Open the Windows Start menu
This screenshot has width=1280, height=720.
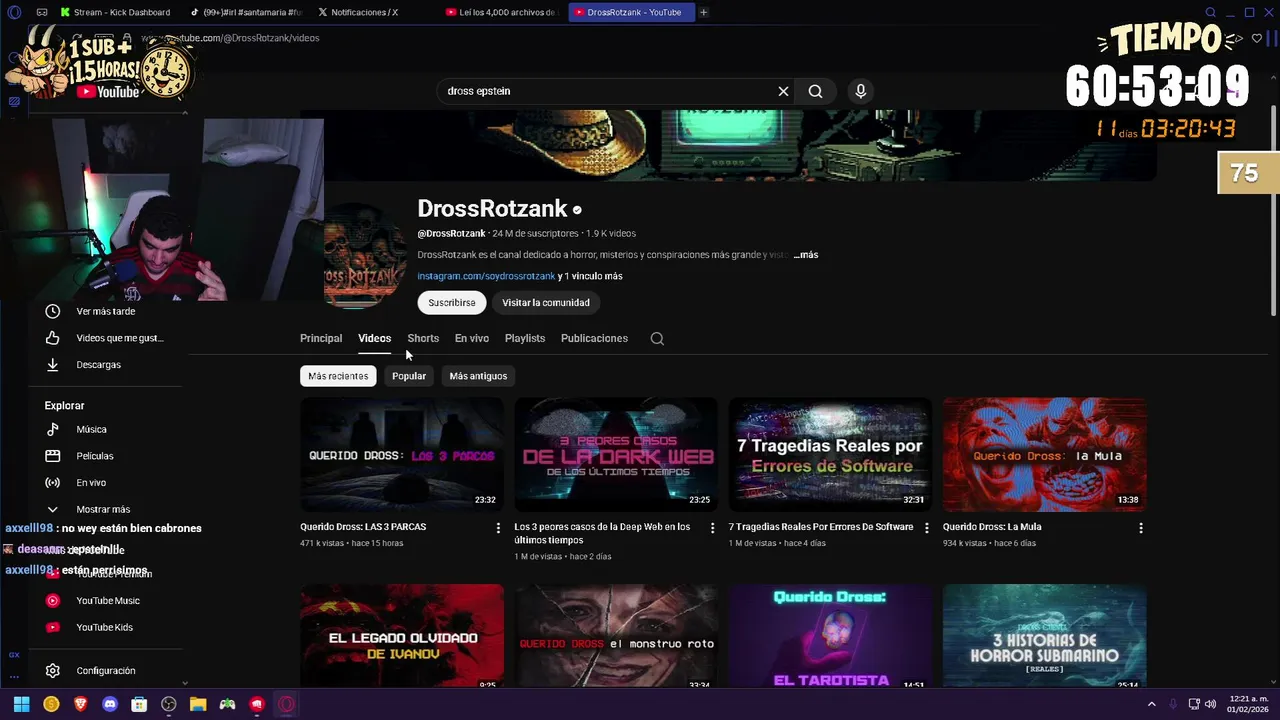pyautogui.click(x=21, y=704)
